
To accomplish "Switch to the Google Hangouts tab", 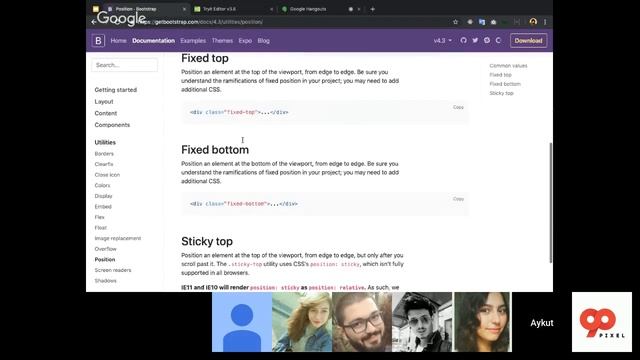I will click(320, 9).
